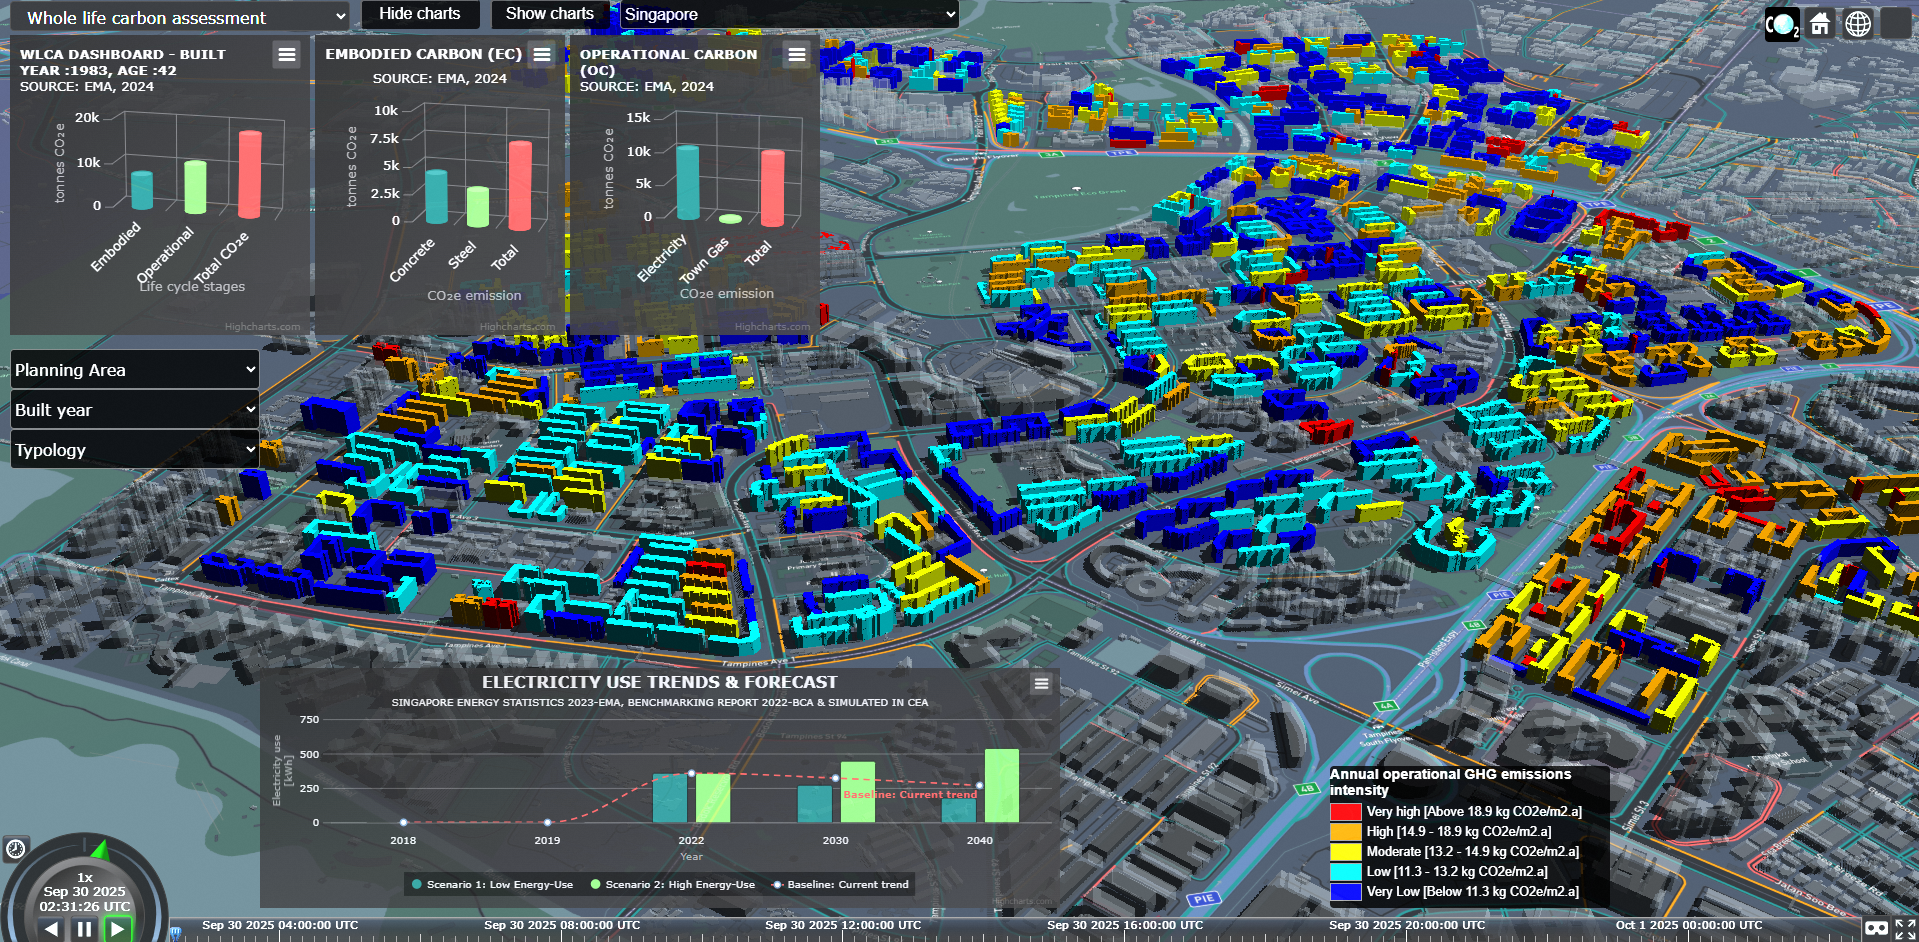Image resolution: width=1919 pixels, height=942 pixels.
Task: Click the 2022 Scenario 1 teal bar
Action: (670, 798)
